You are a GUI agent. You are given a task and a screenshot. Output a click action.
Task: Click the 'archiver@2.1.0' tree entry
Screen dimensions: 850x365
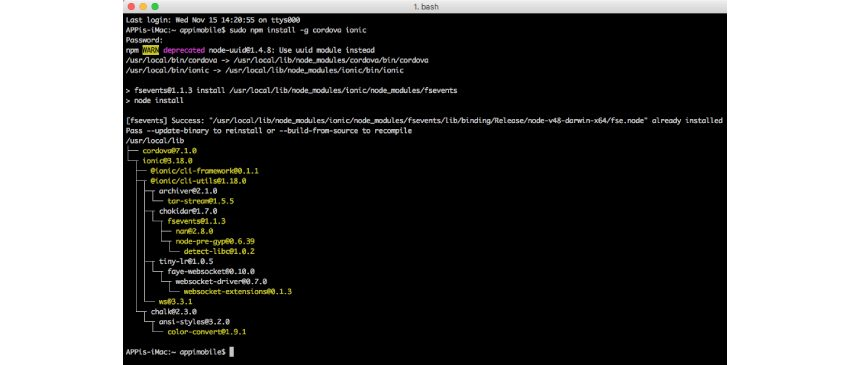[x=188, y=191]
